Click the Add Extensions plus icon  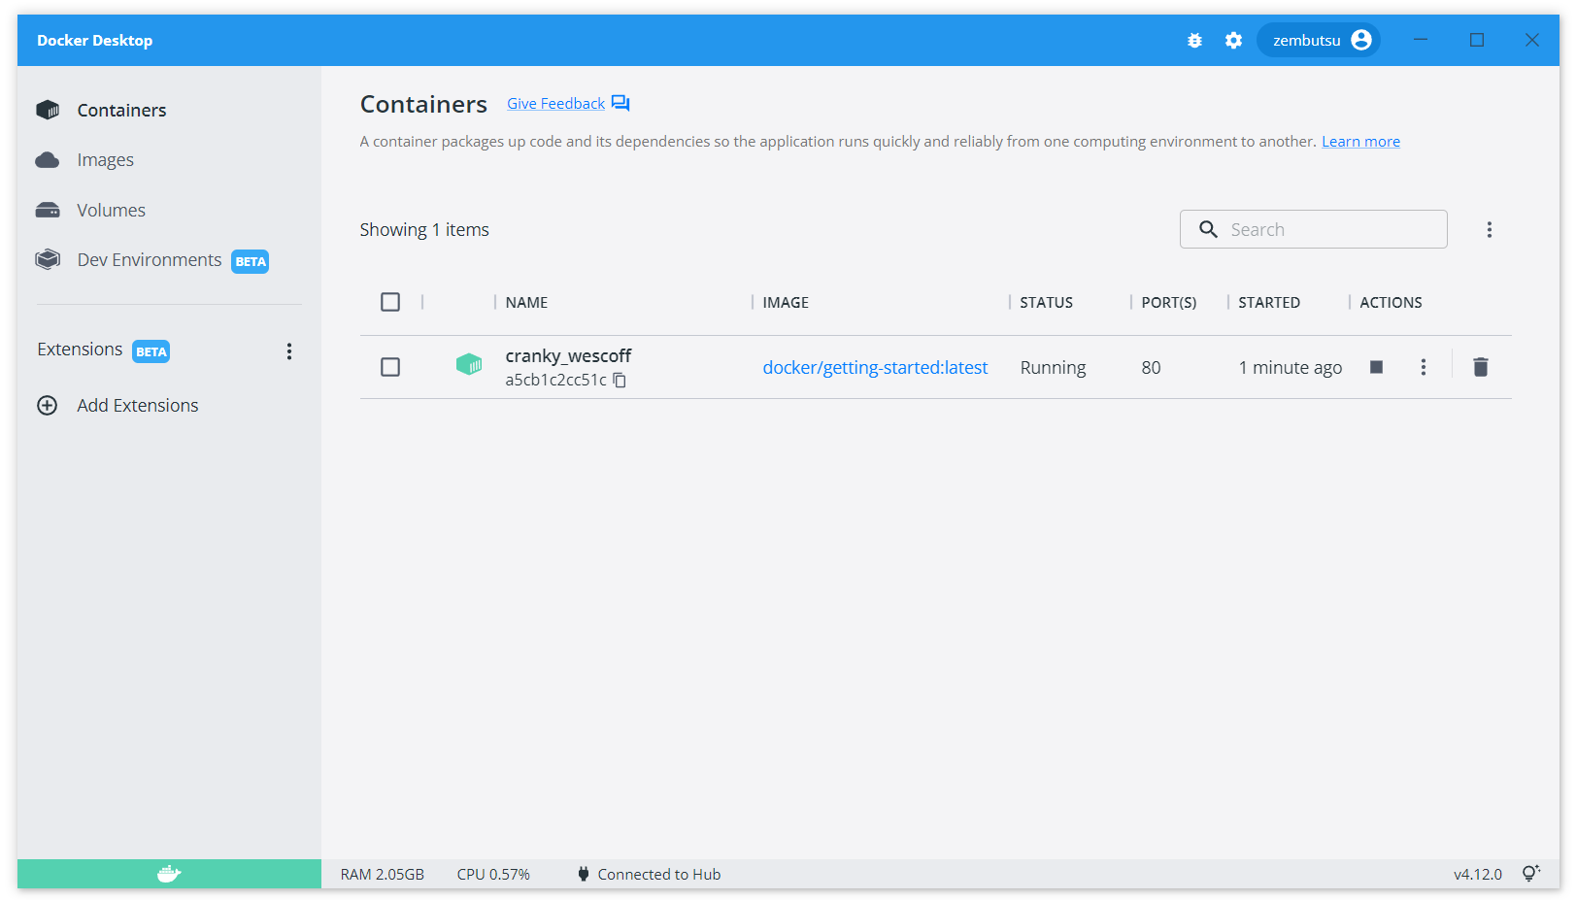point(47,405)
